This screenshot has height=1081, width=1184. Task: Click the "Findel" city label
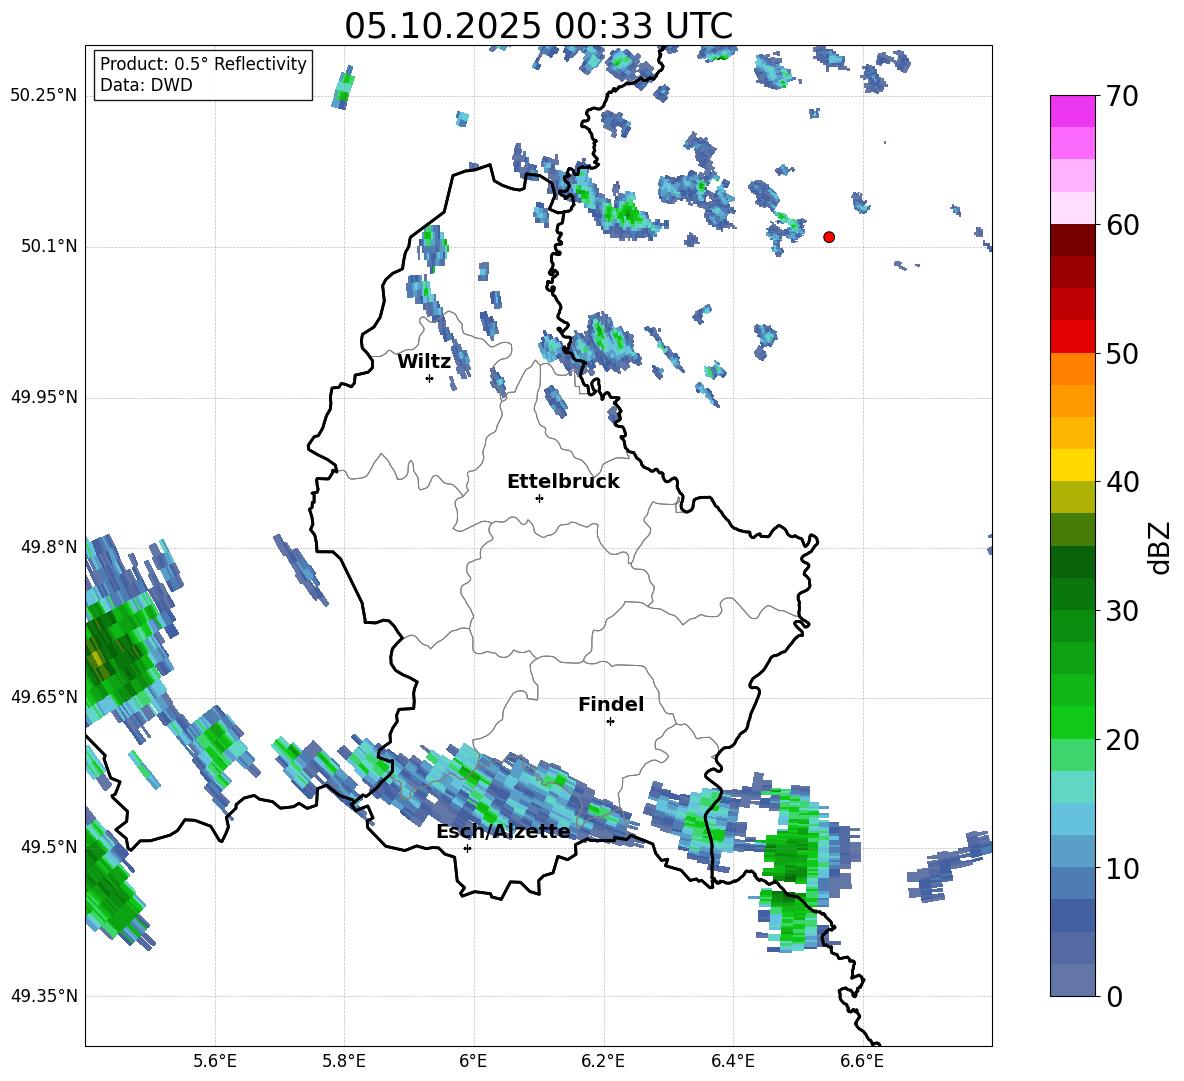611,704
